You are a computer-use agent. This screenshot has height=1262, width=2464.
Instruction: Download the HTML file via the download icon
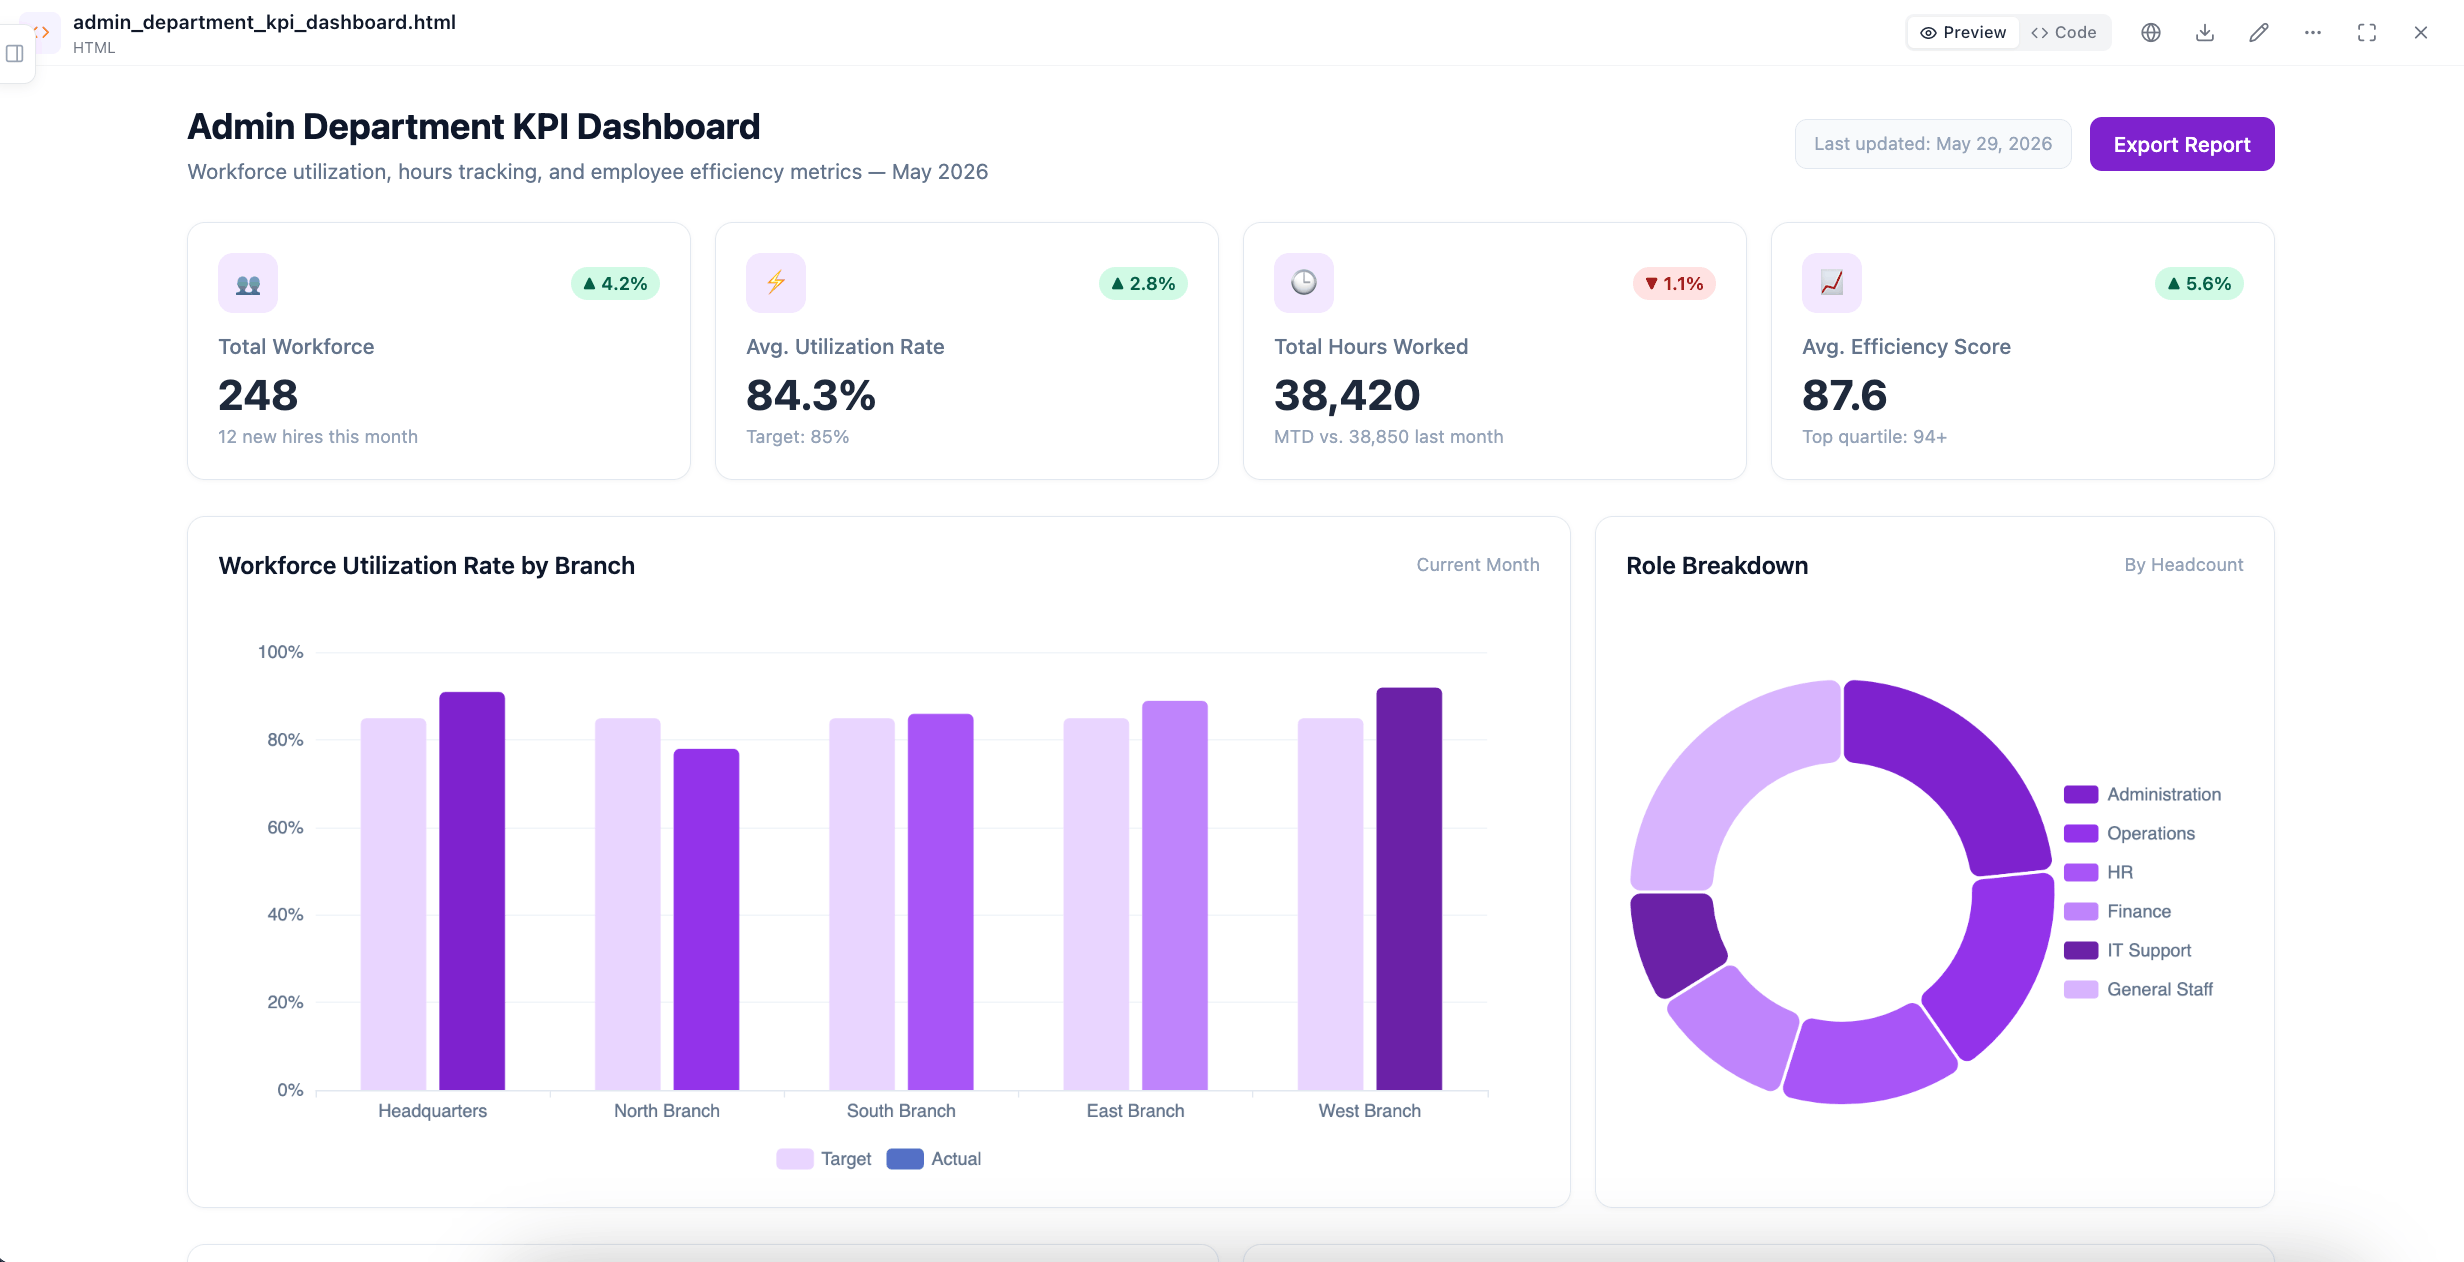pos(2205,32)
